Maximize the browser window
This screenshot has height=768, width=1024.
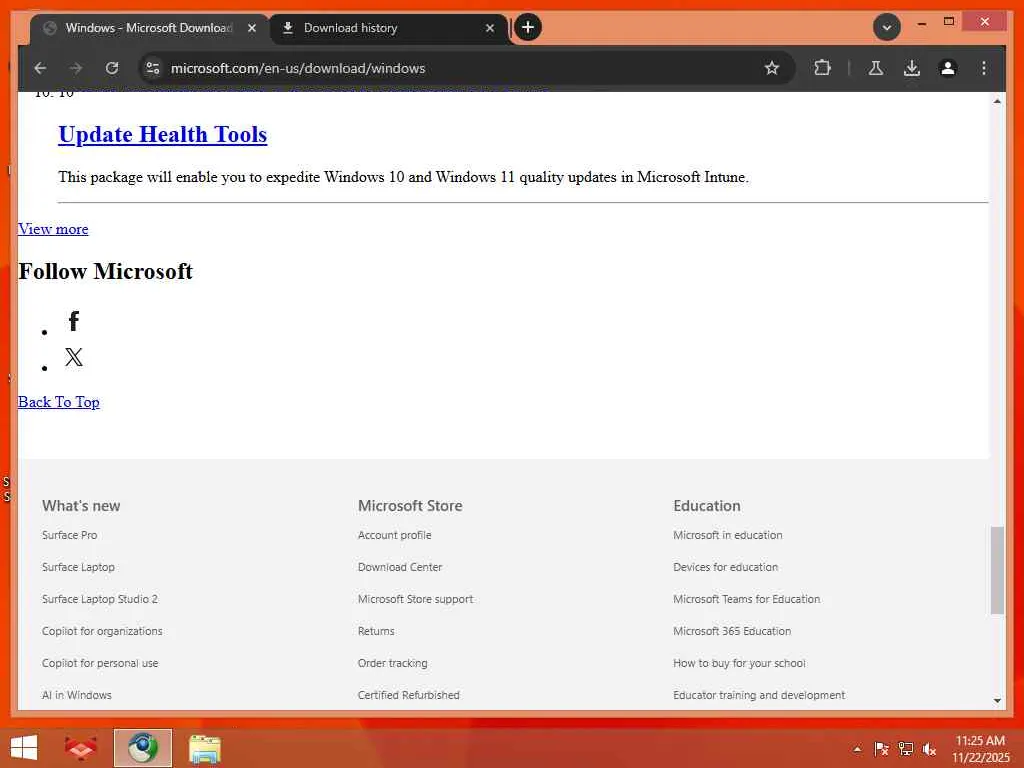click(949, 22)
